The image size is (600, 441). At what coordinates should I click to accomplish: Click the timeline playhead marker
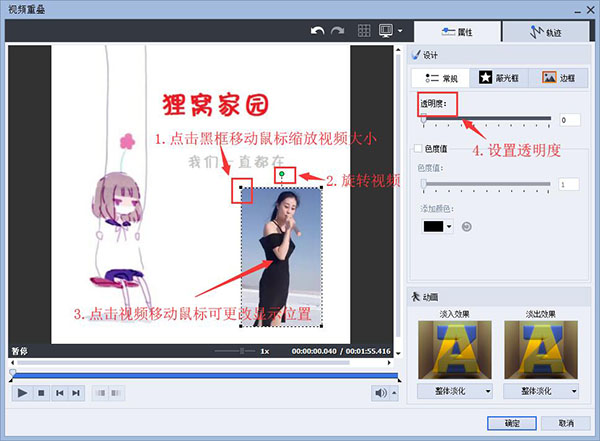13,372
